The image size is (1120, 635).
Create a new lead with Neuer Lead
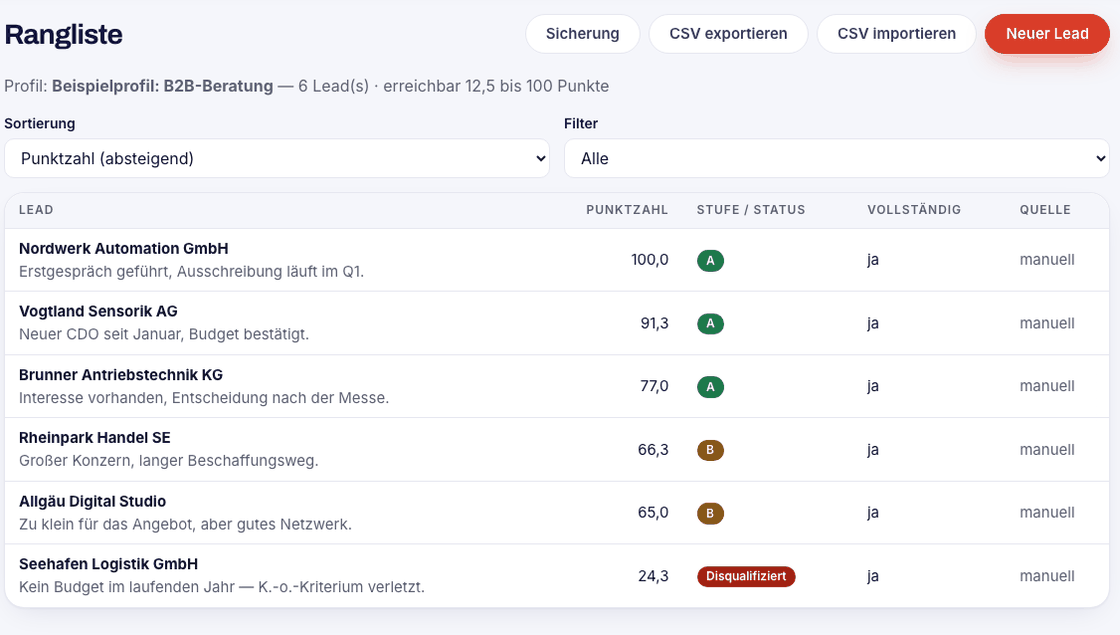point(1047,34)
